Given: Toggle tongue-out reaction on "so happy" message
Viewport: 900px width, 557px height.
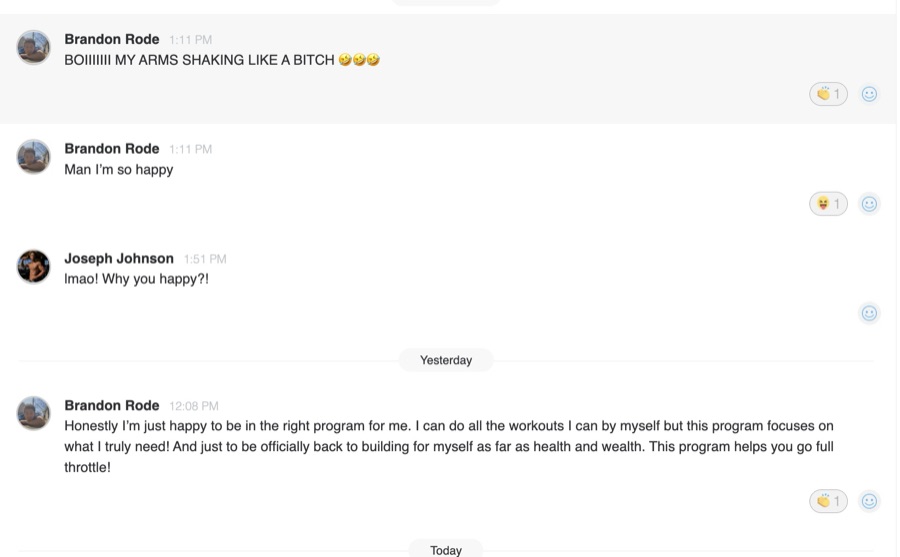Looking at the screenshot, I should [x=828, y=204].
